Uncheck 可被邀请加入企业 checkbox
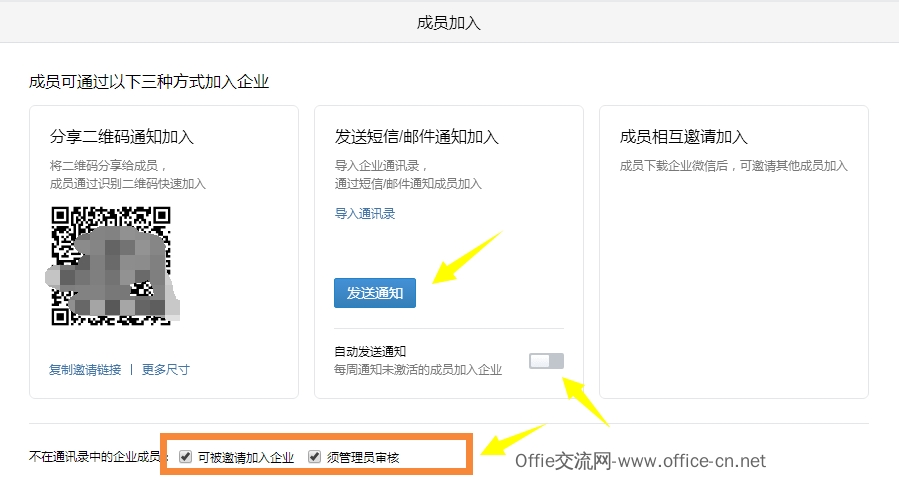The height and width of the screenshot is (481, 899). [x=185, y=456]
